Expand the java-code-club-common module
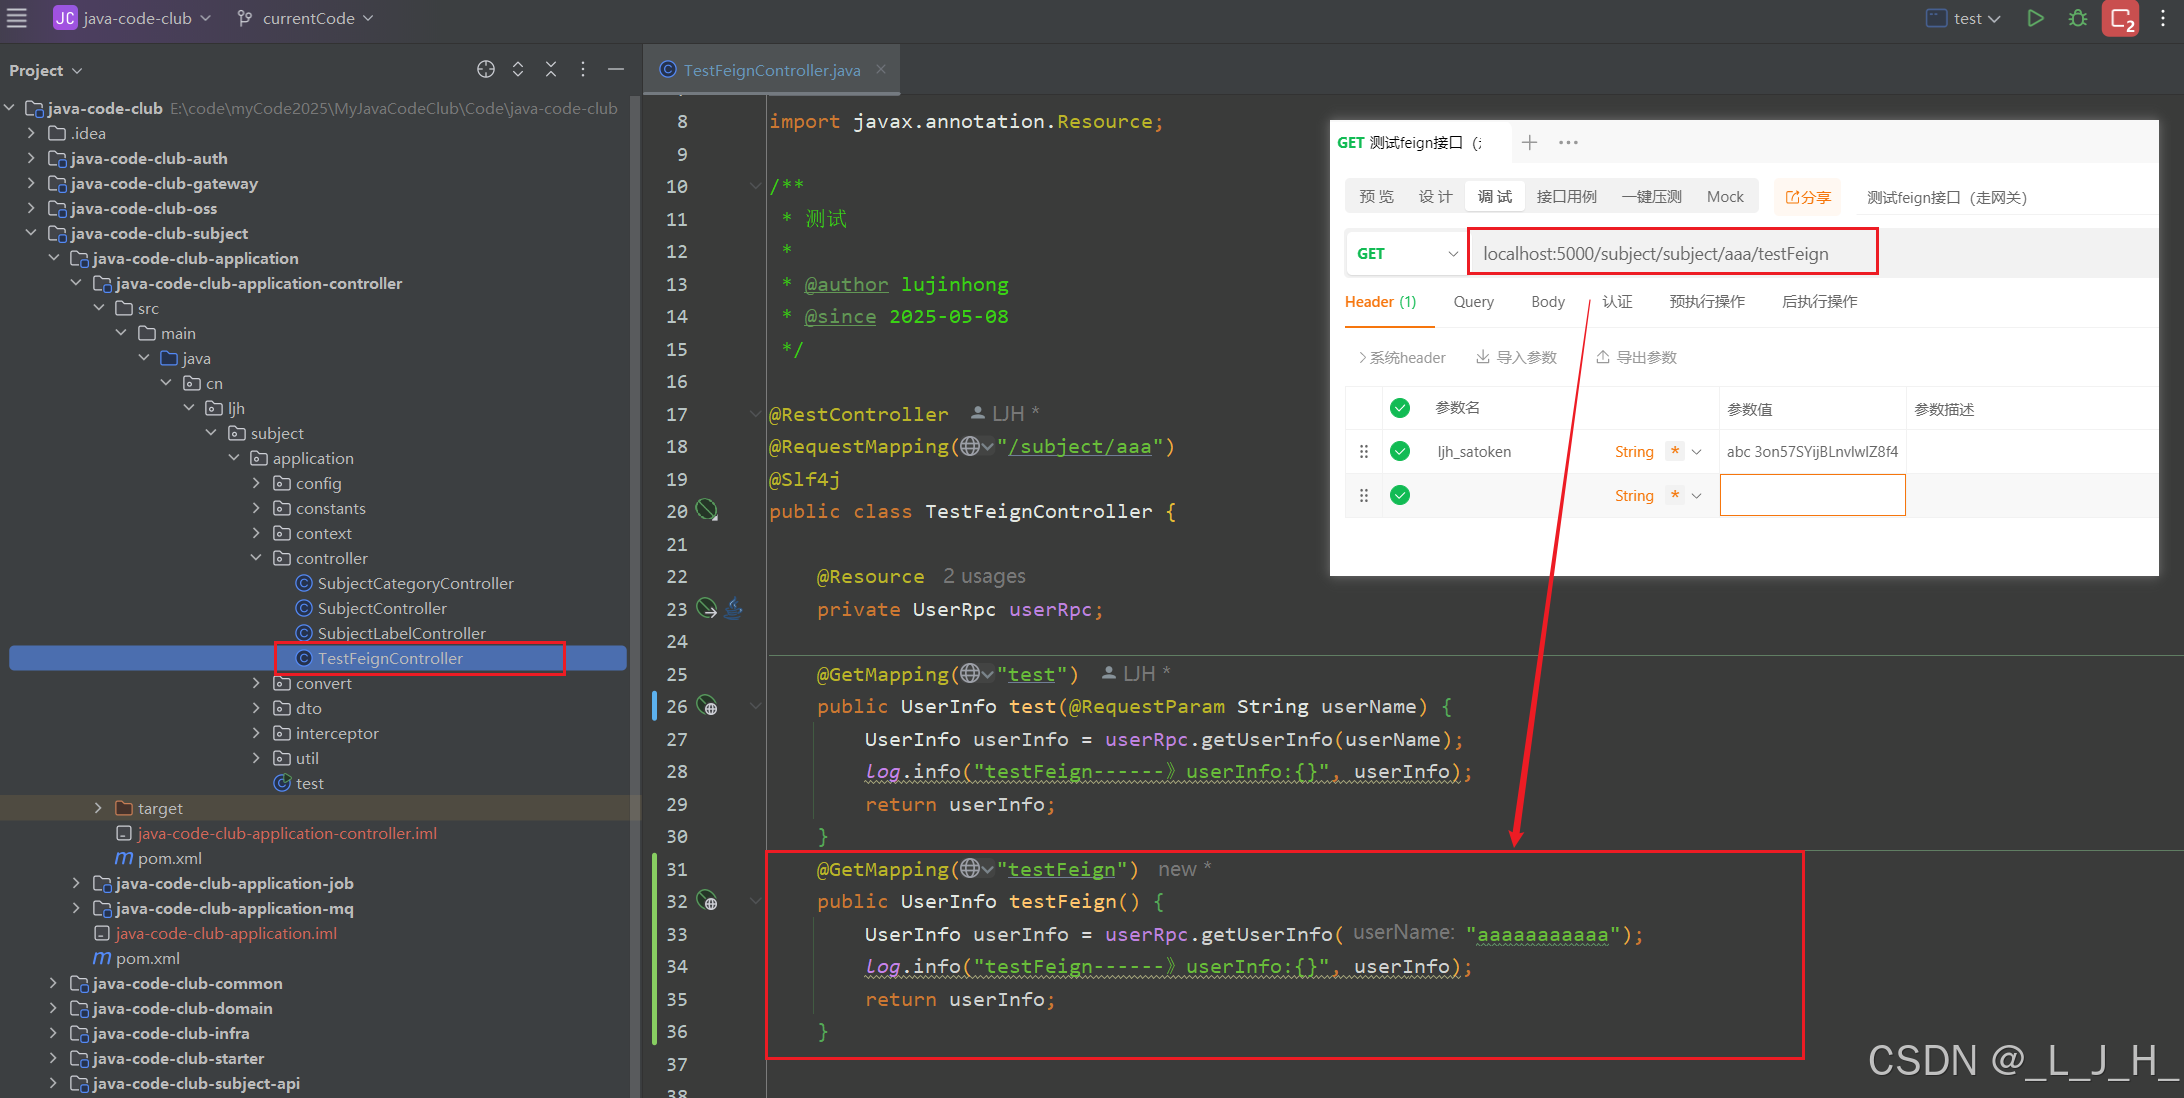The width and height of the screenshot is (2184, 1098). [53, 983]
